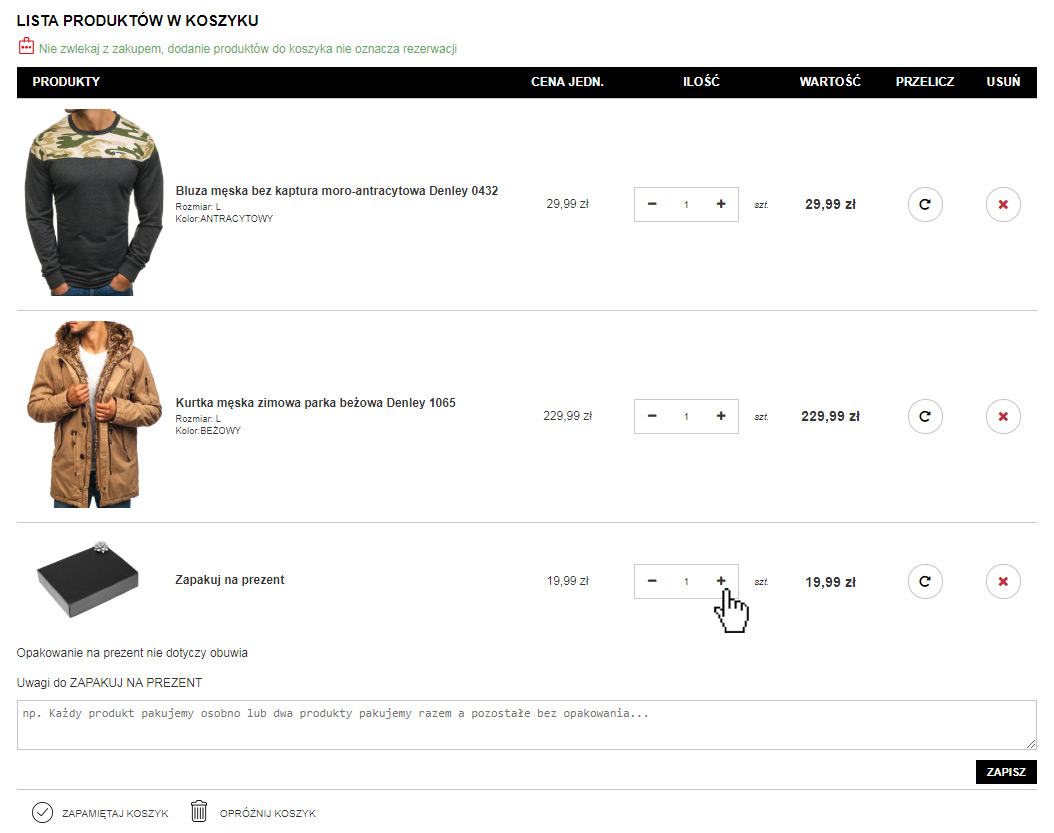Reduce gift wrapping quantity by one

(x=652, y=581)
